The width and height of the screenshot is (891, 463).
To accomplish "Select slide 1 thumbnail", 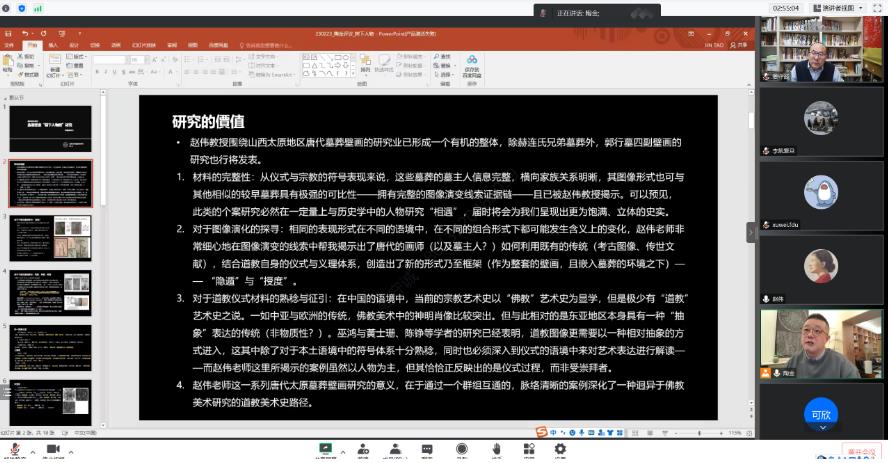I will point(50,128).
